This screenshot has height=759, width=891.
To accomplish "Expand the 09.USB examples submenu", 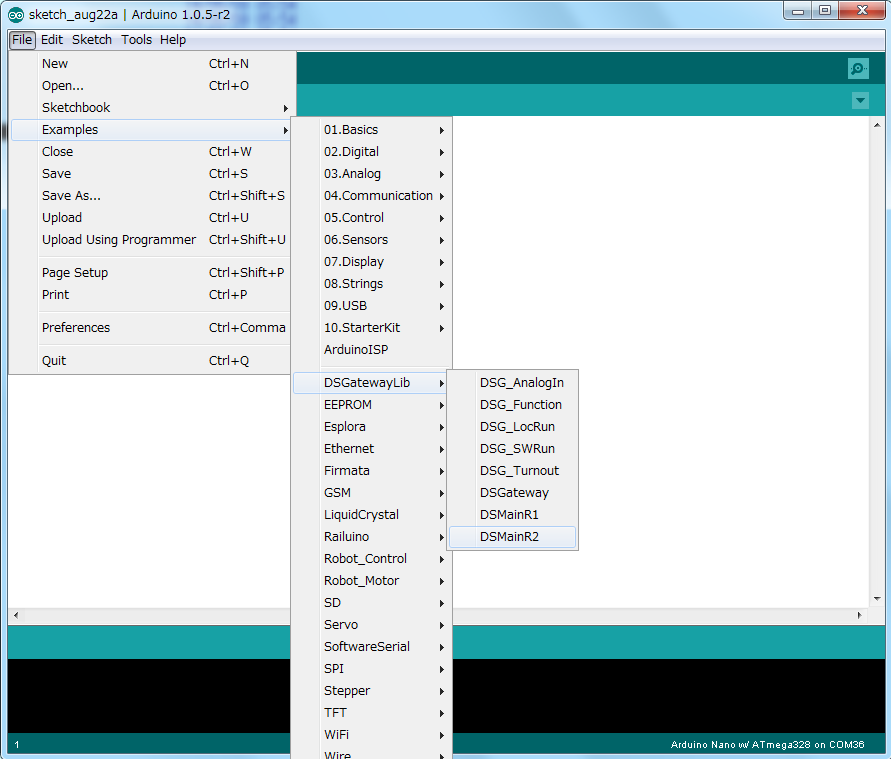I will click(372, 306).
